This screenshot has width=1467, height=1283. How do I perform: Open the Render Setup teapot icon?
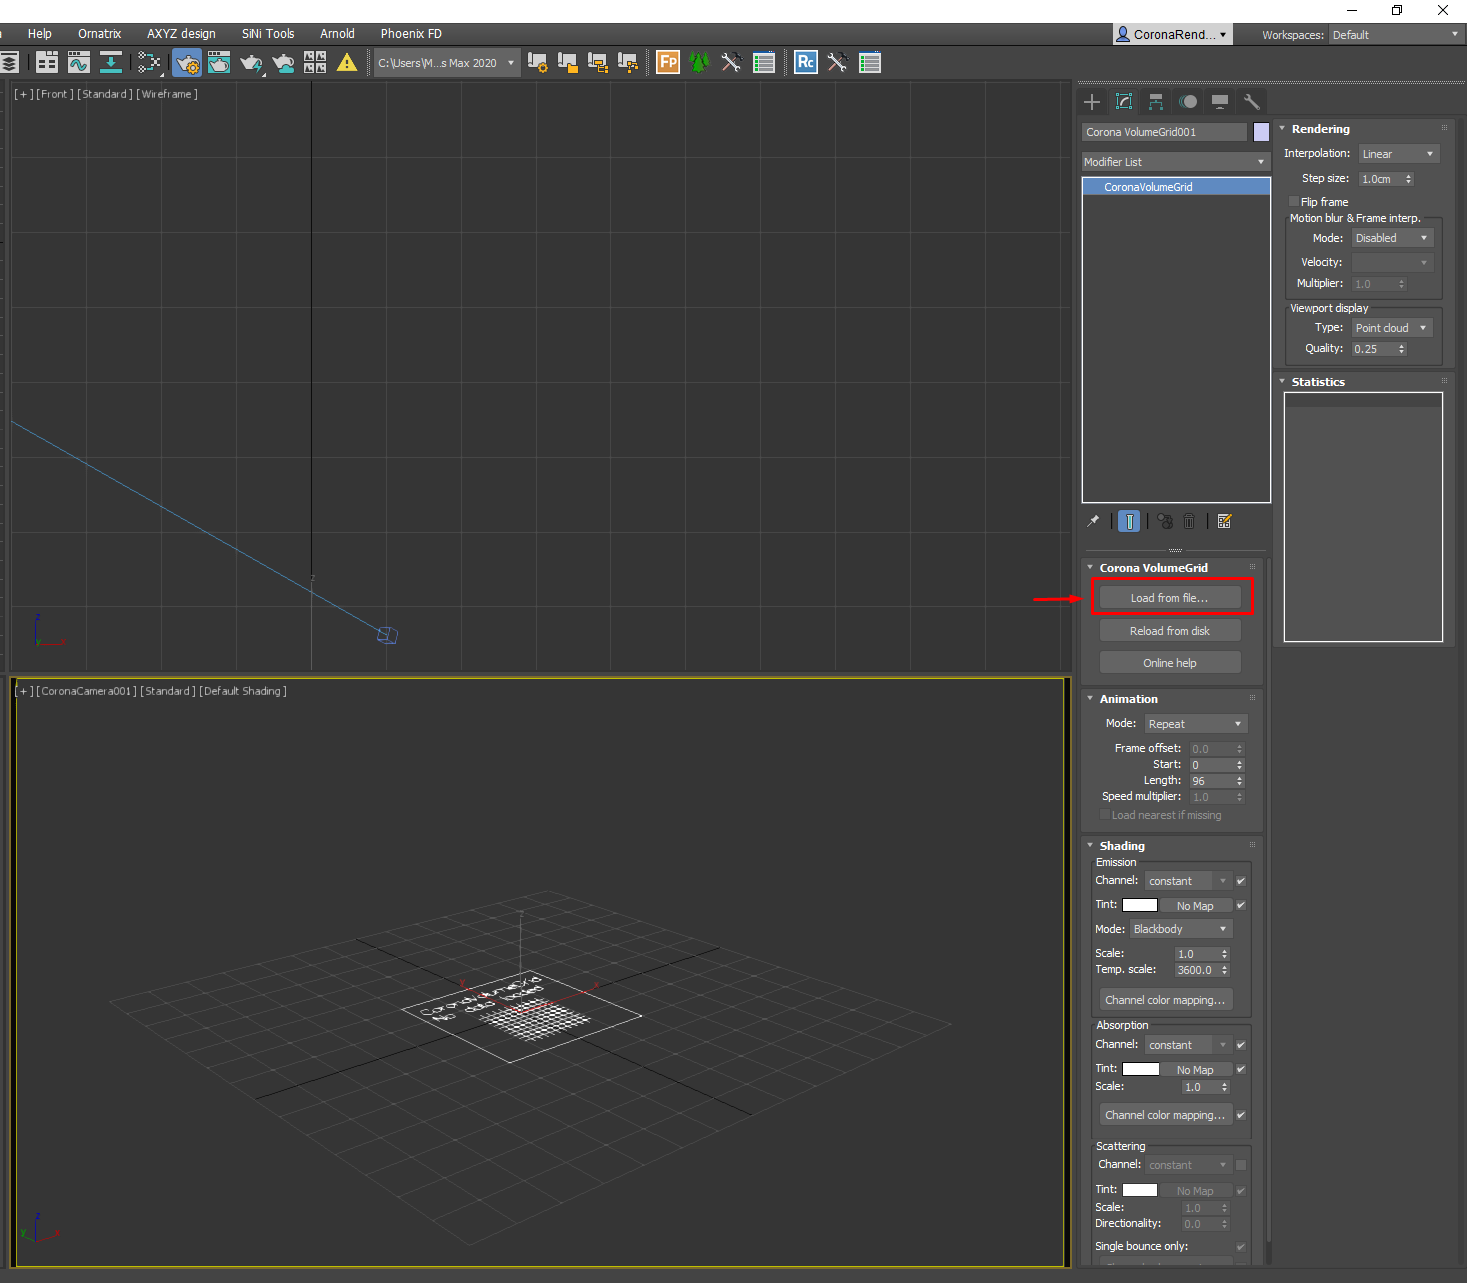click(x=186, y=63)
